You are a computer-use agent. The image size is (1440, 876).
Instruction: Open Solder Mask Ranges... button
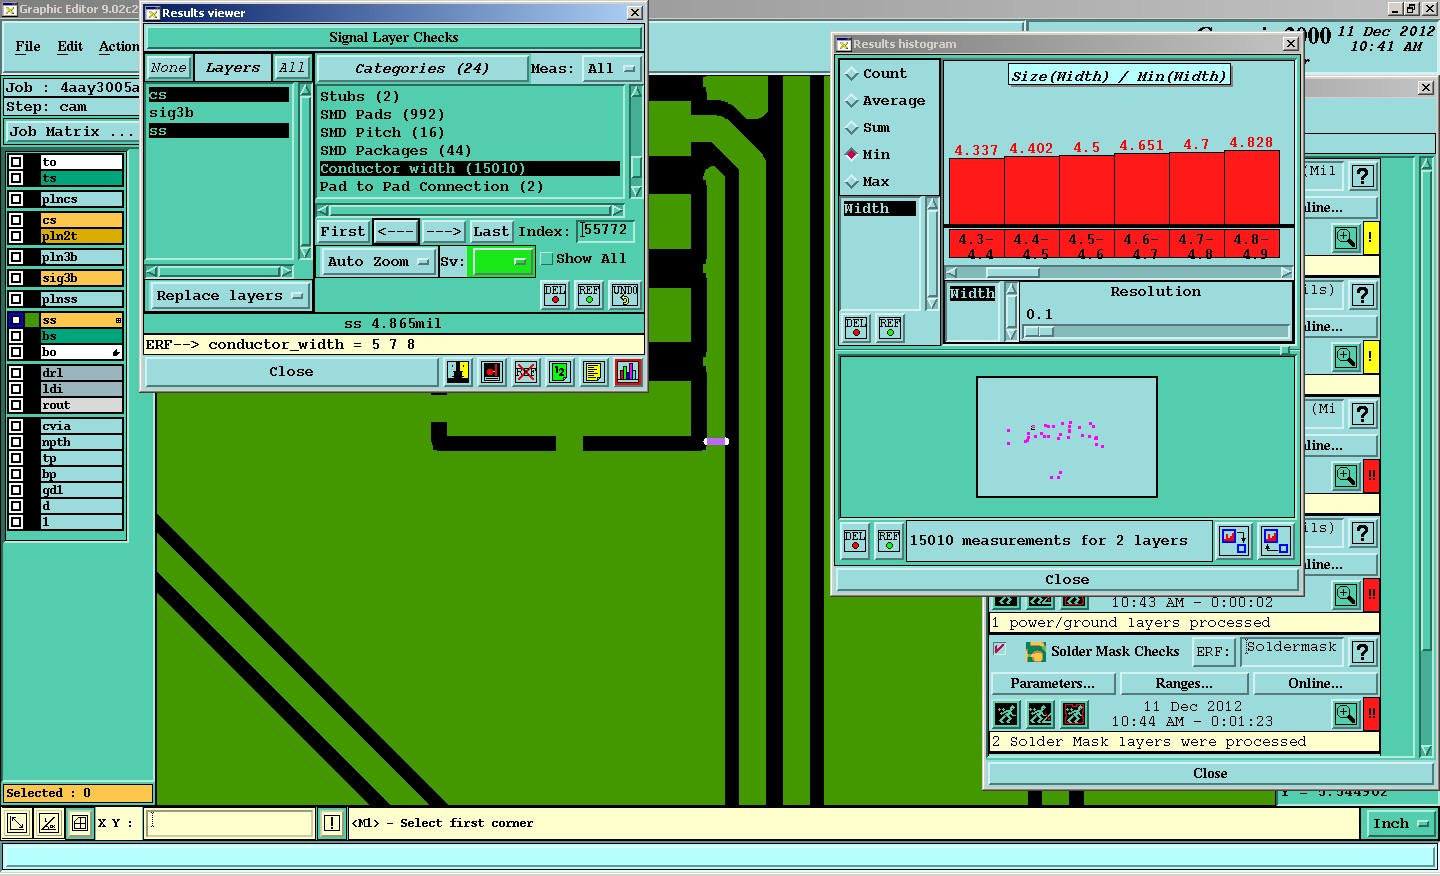(x=1184, y=684)
